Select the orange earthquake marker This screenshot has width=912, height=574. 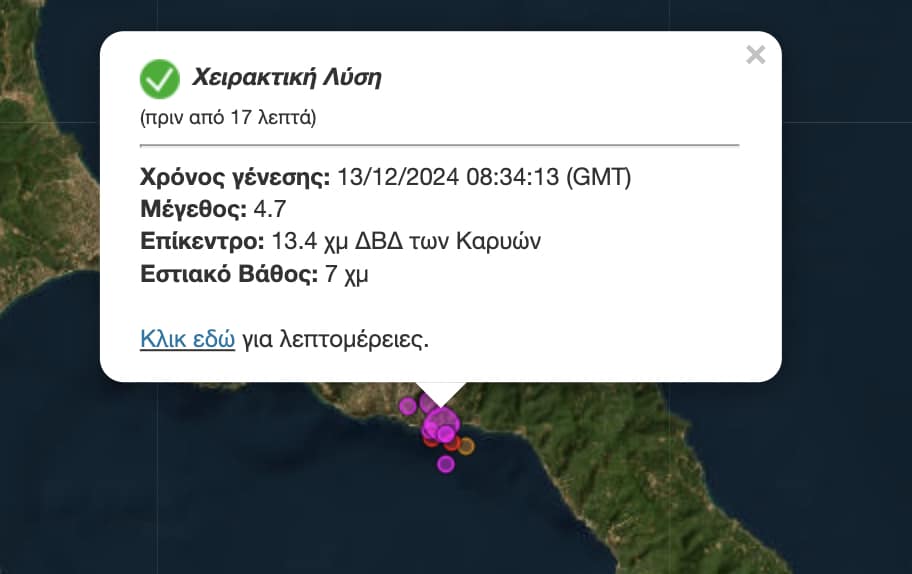click(x=467, y=446)
